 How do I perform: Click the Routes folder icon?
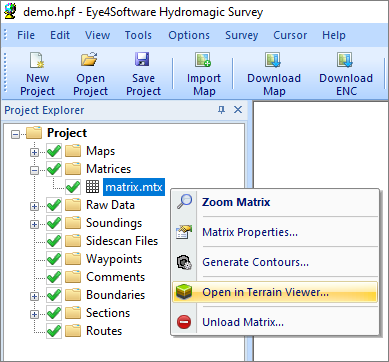73,331
